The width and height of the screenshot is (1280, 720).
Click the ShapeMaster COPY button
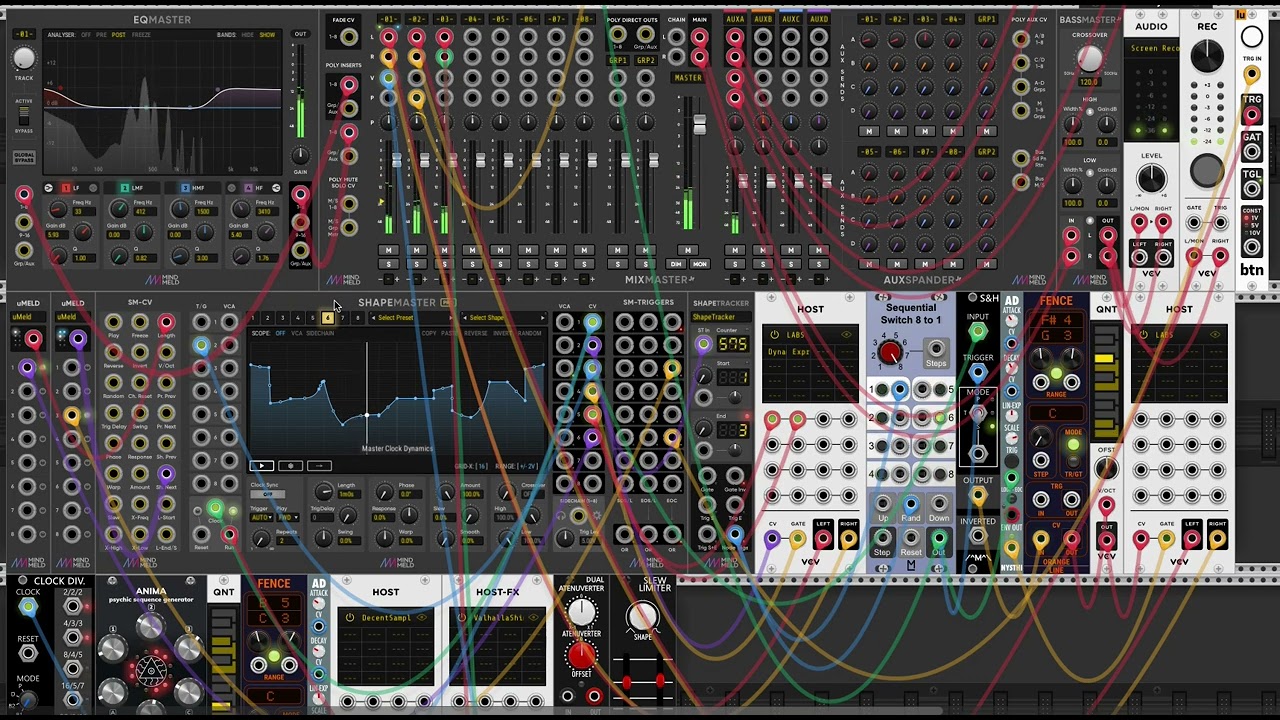[x=429, y=333]
